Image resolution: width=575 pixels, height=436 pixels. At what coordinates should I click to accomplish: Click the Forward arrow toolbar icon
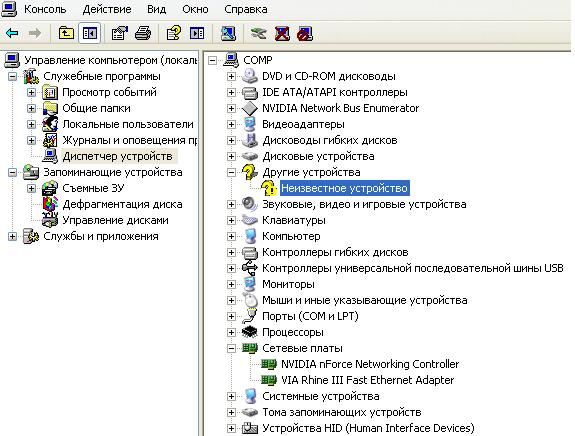[x=35, y=34]
